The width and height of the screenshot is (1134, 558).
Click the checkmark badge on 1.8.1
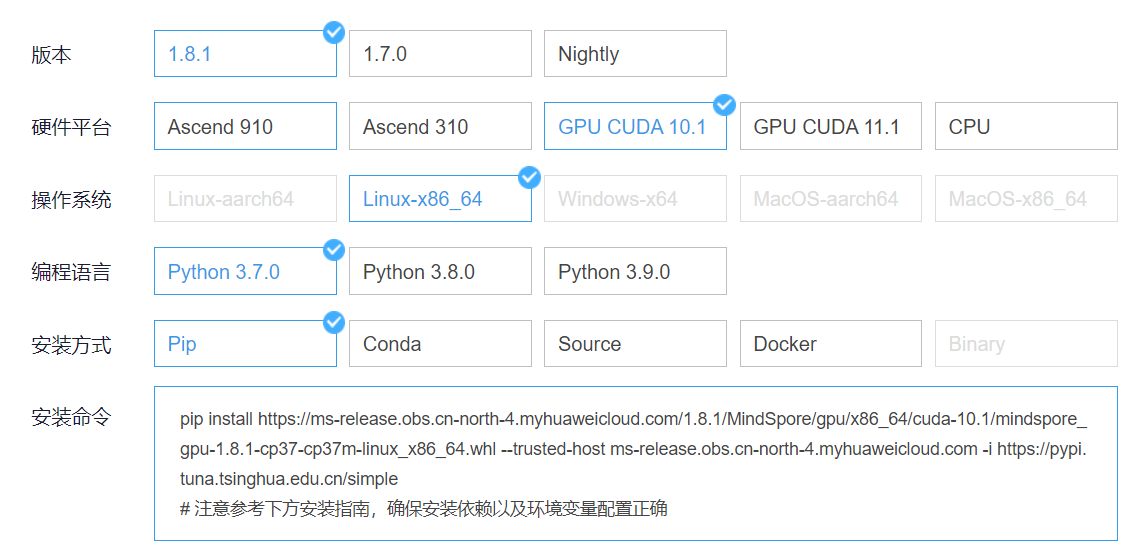(x=334, y=33)
